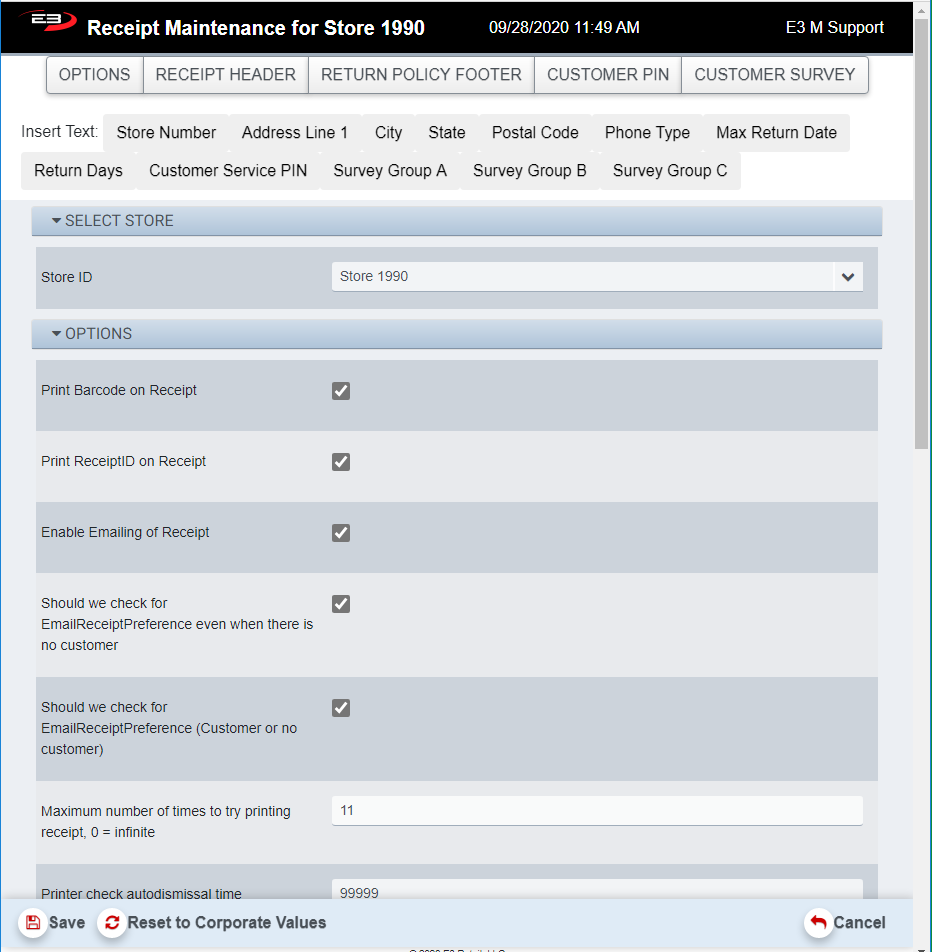Click the Reset to Corporate Values refresh icon
The image size is (932, 952).
pyautogui.click(x=112, y=922)
